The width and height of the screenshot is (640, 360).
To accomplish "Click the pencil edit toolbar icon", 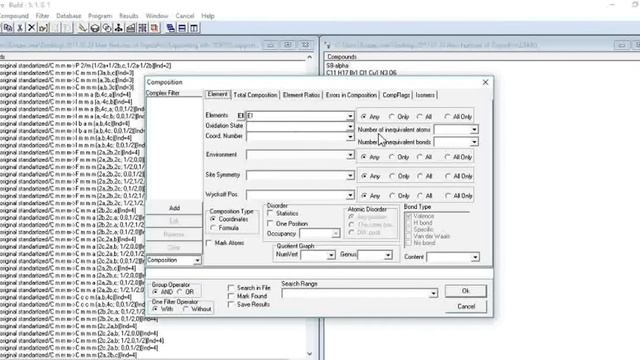I will tap(83, 28).
